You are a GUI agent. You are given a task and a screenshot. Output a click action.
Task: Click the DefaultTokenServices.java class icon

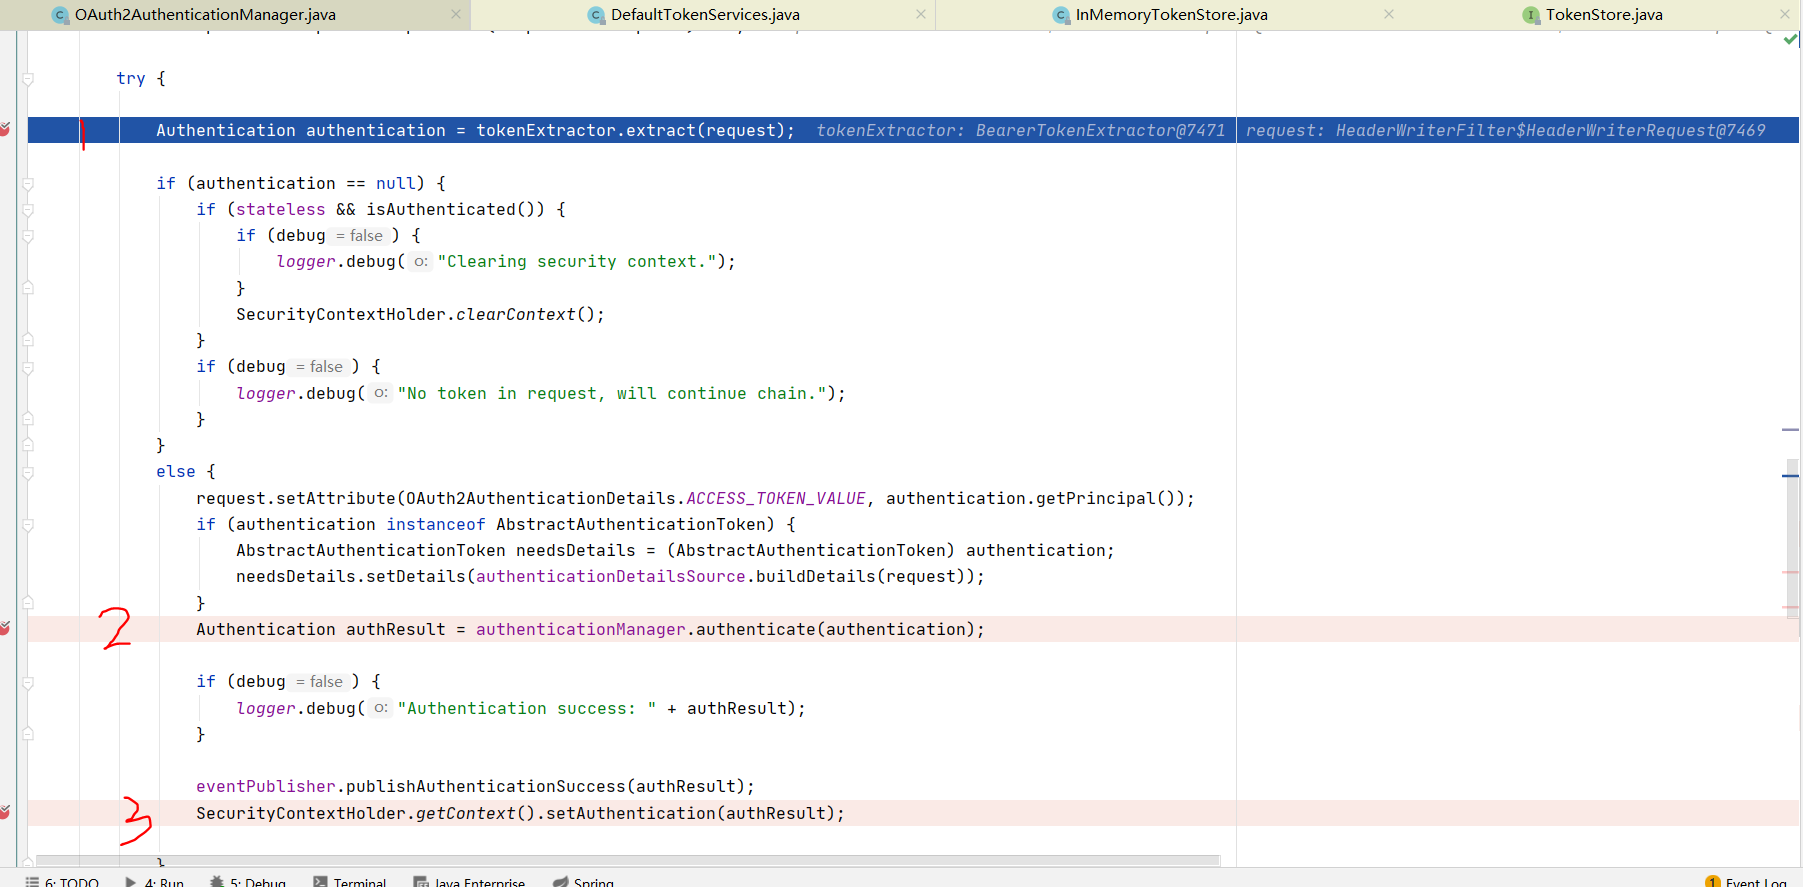coord(596,15)
